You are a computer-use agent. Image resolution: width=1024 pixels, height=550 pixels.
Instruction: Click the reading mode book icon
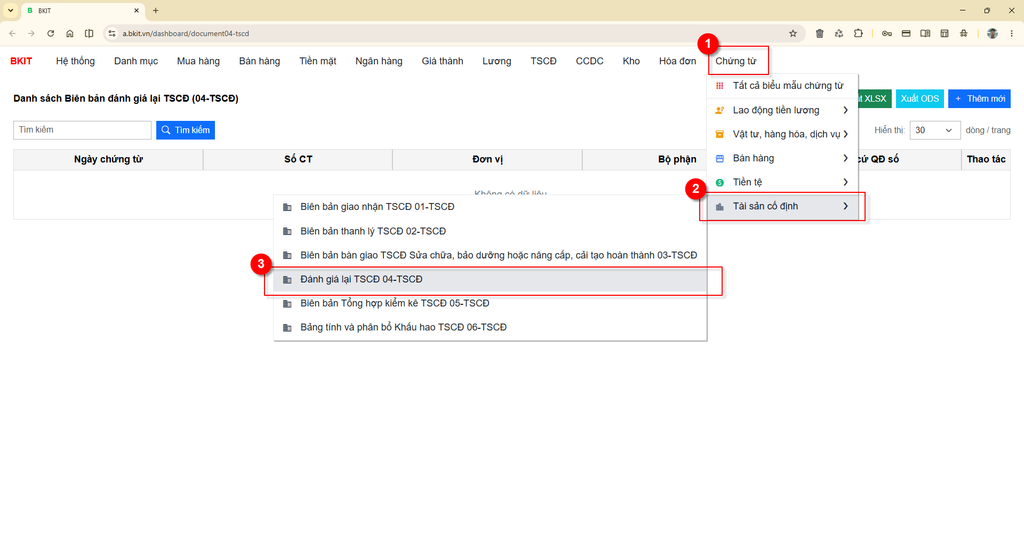925,33
